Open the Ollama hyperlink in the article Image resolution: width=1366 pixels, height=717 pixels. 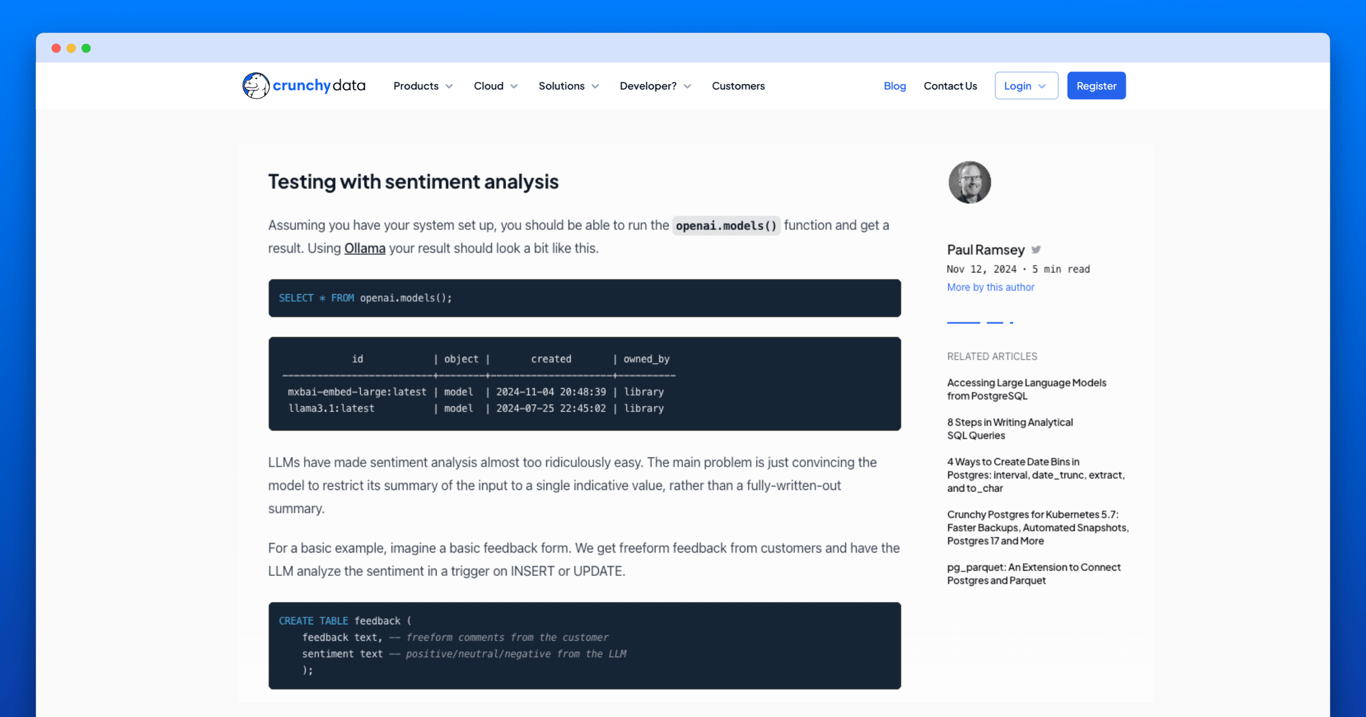[x=364, y=248]
